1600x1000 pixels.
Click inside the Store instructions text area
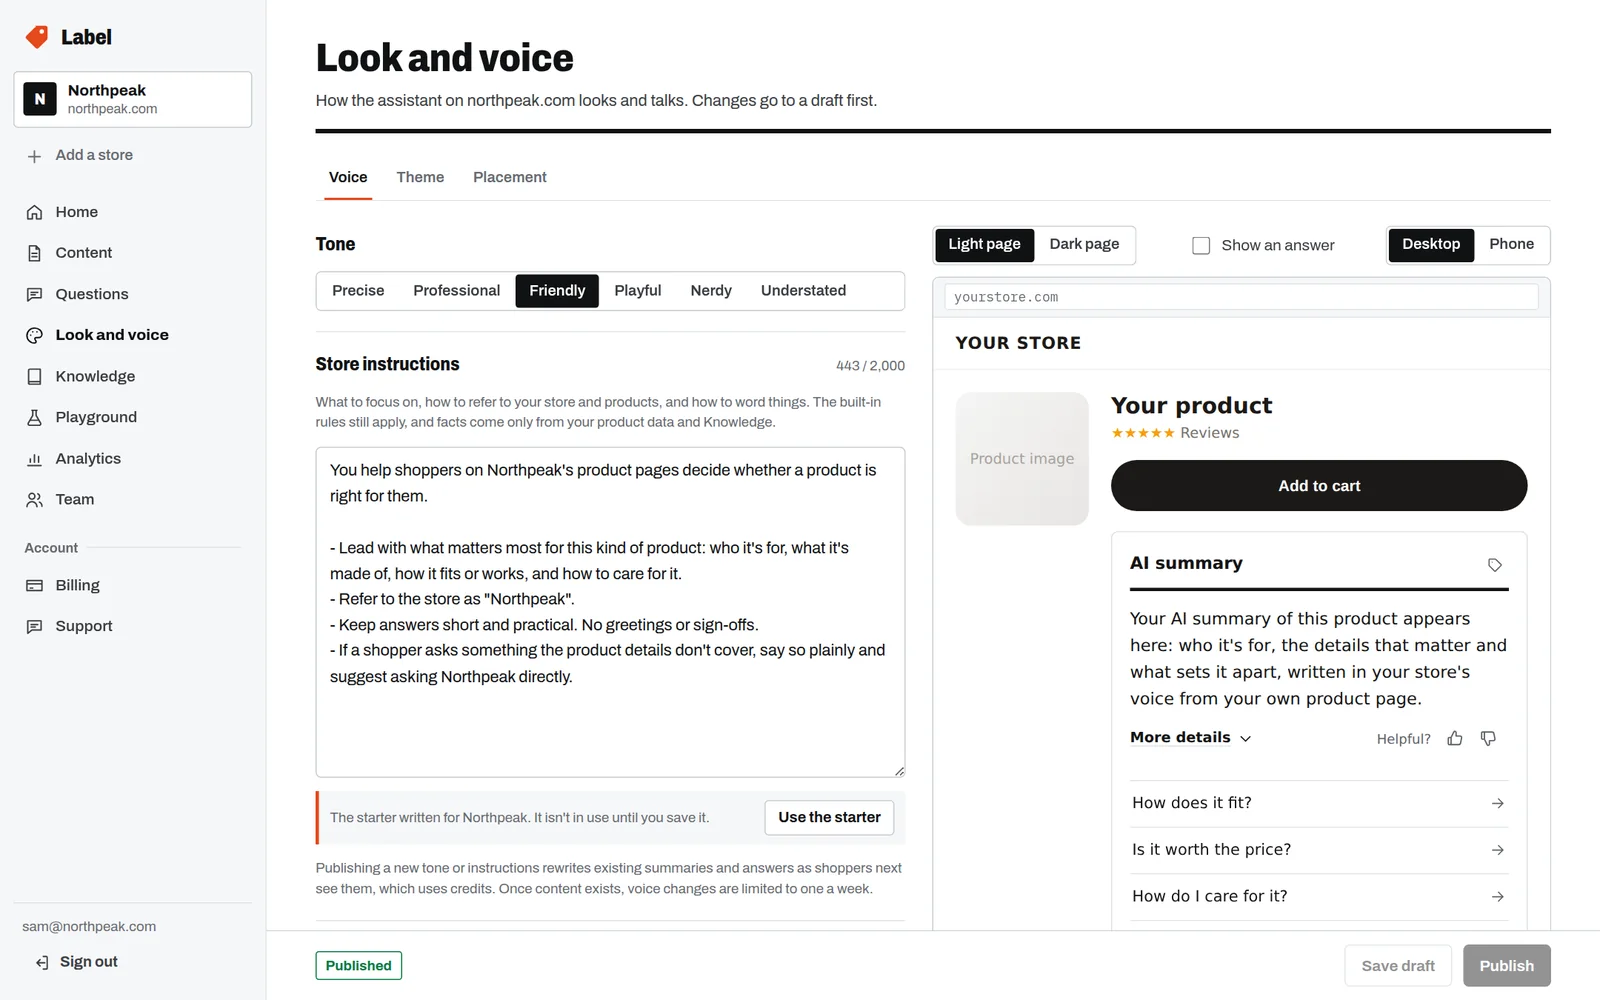pos(610,612)
